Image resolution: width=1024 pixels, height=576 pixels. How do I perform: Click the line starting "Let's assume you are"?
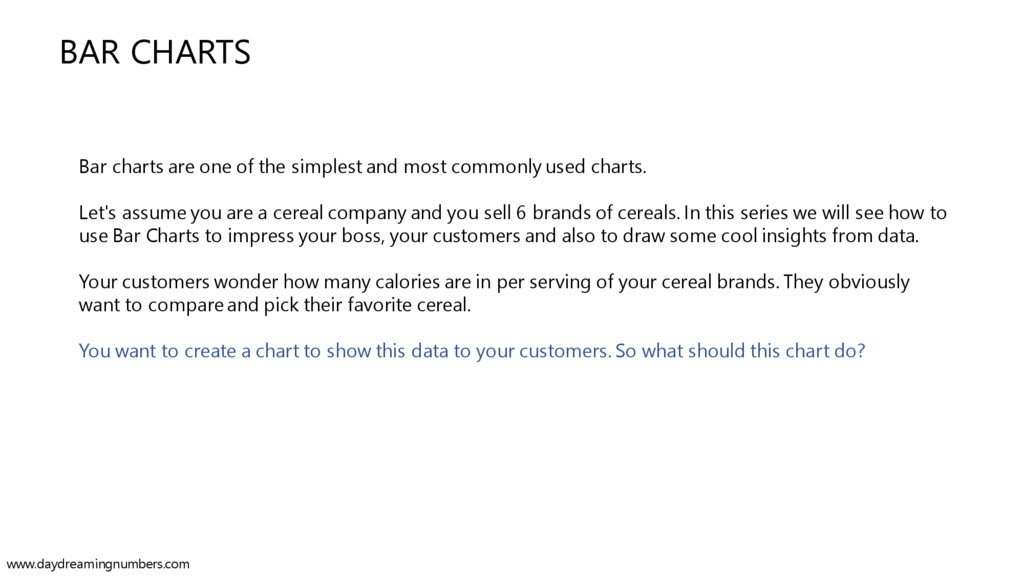click(x=513, y=213)
